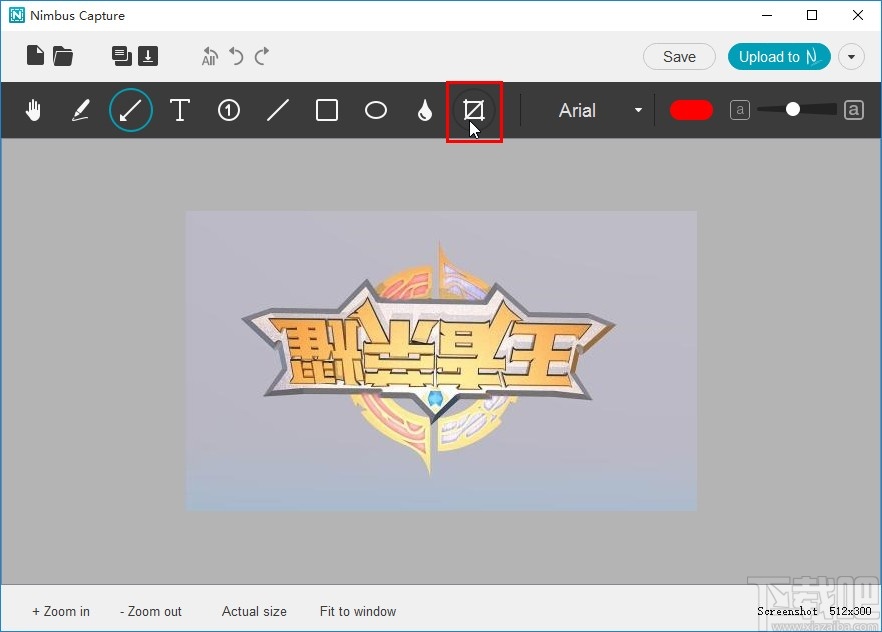The height and width of the screenshot is (632, 882).
Task: Activate the Crop tool
Action: [474, 110]
